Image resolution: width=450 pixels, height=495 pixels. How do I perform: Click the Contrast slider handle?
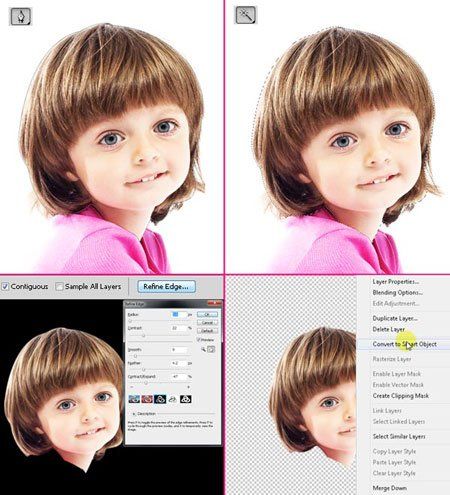click(144, 335)
